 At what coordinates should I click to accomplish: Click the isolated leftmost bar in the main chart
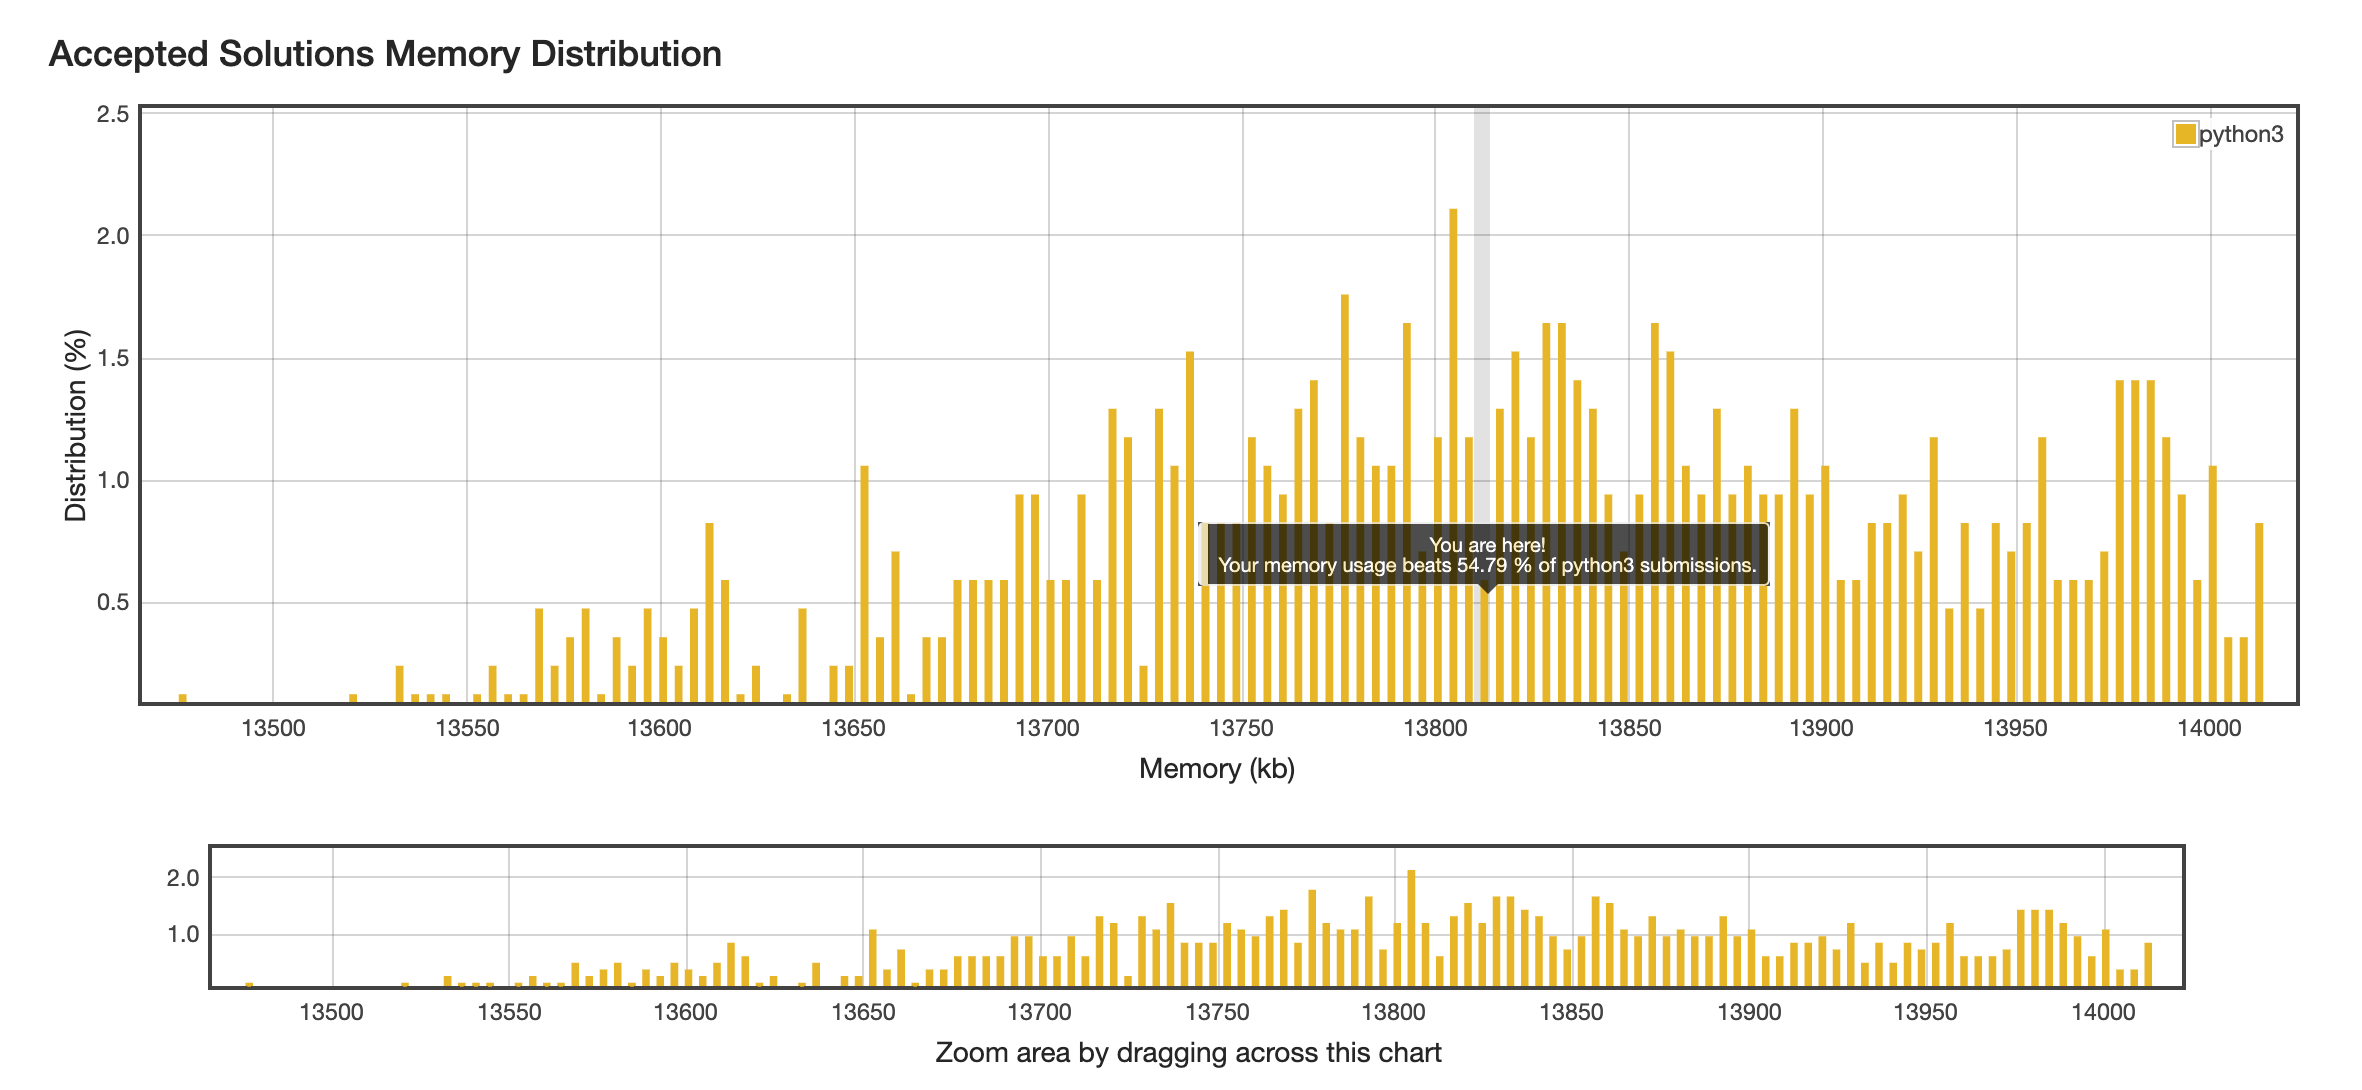click(183, 698)
